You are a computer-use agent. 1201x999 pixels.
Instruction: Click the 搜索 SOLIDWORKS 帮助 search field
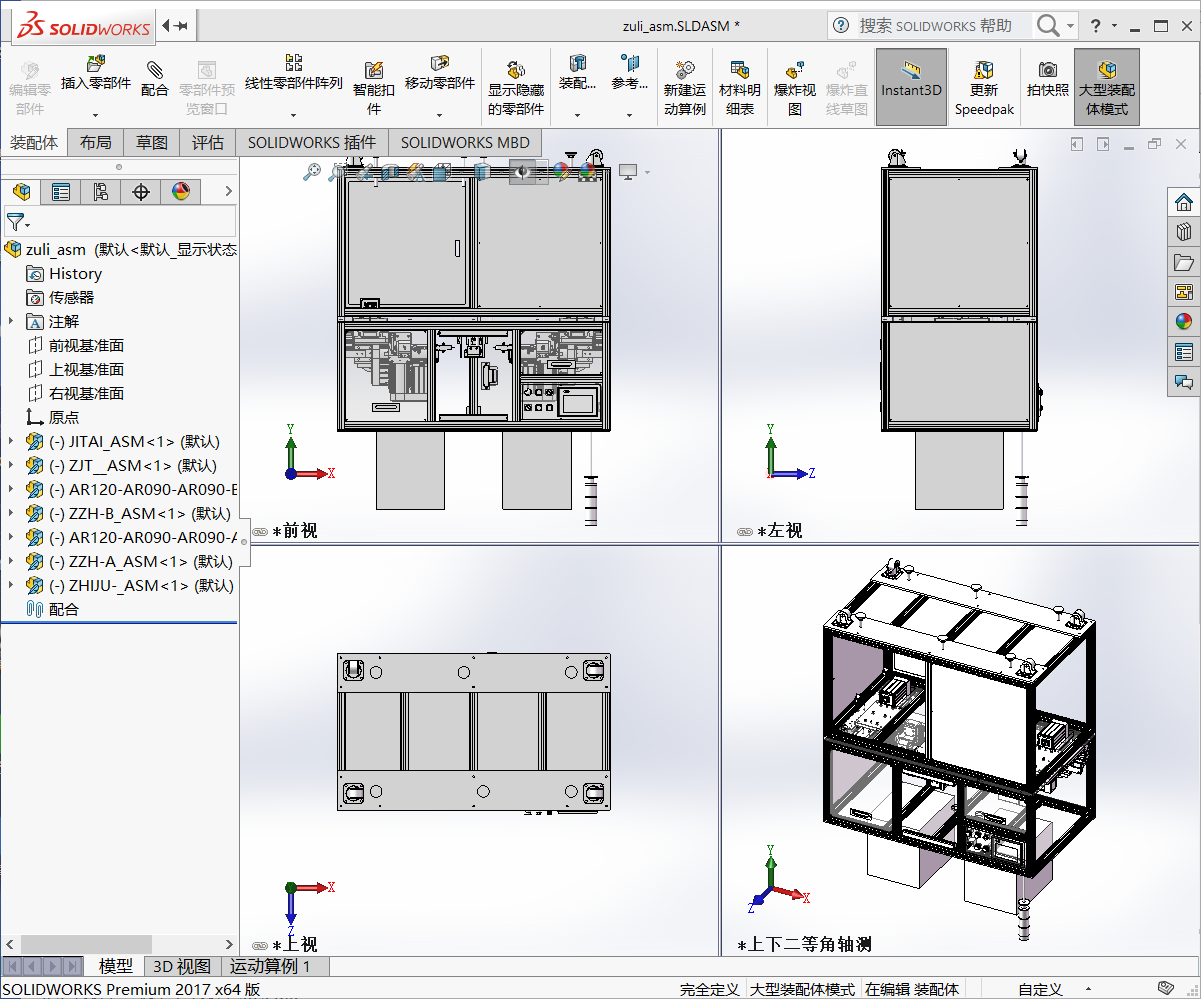pyautogui.click(x=940, y=24)
